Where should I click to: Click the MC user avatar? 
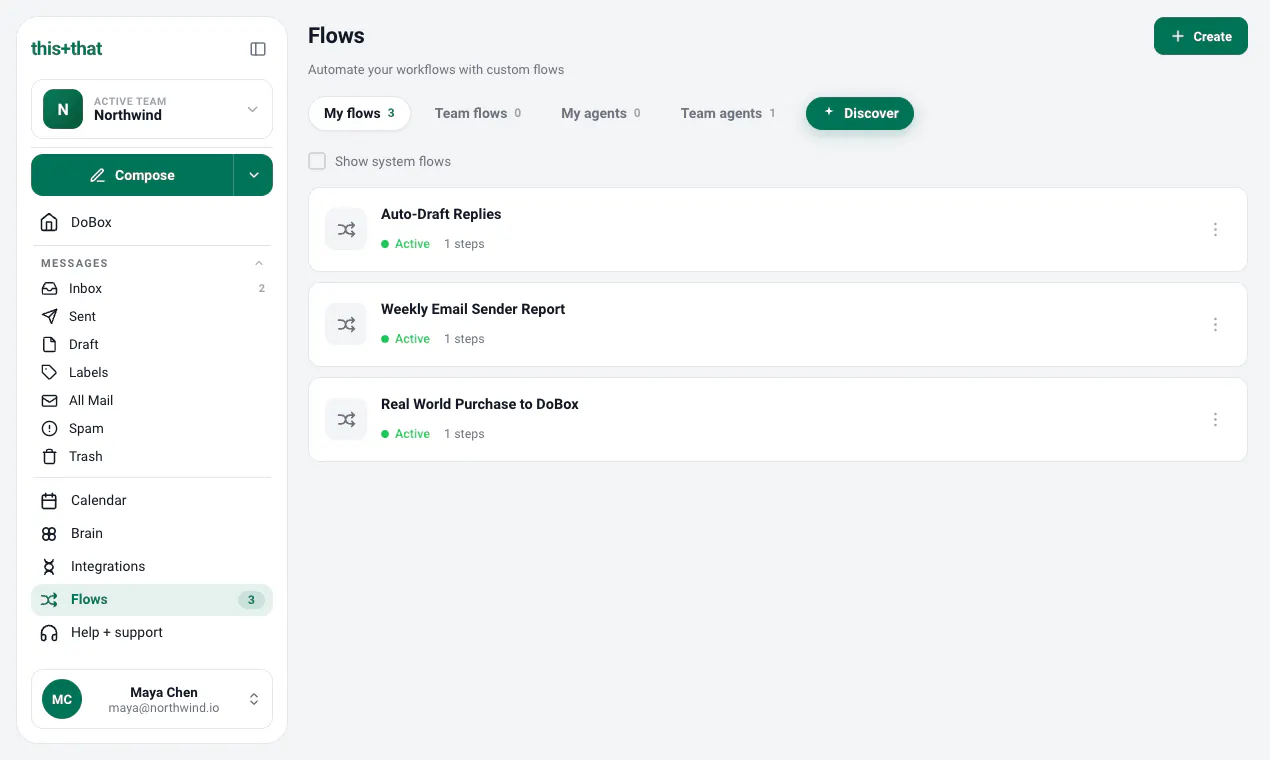click(x=62, y=699)
